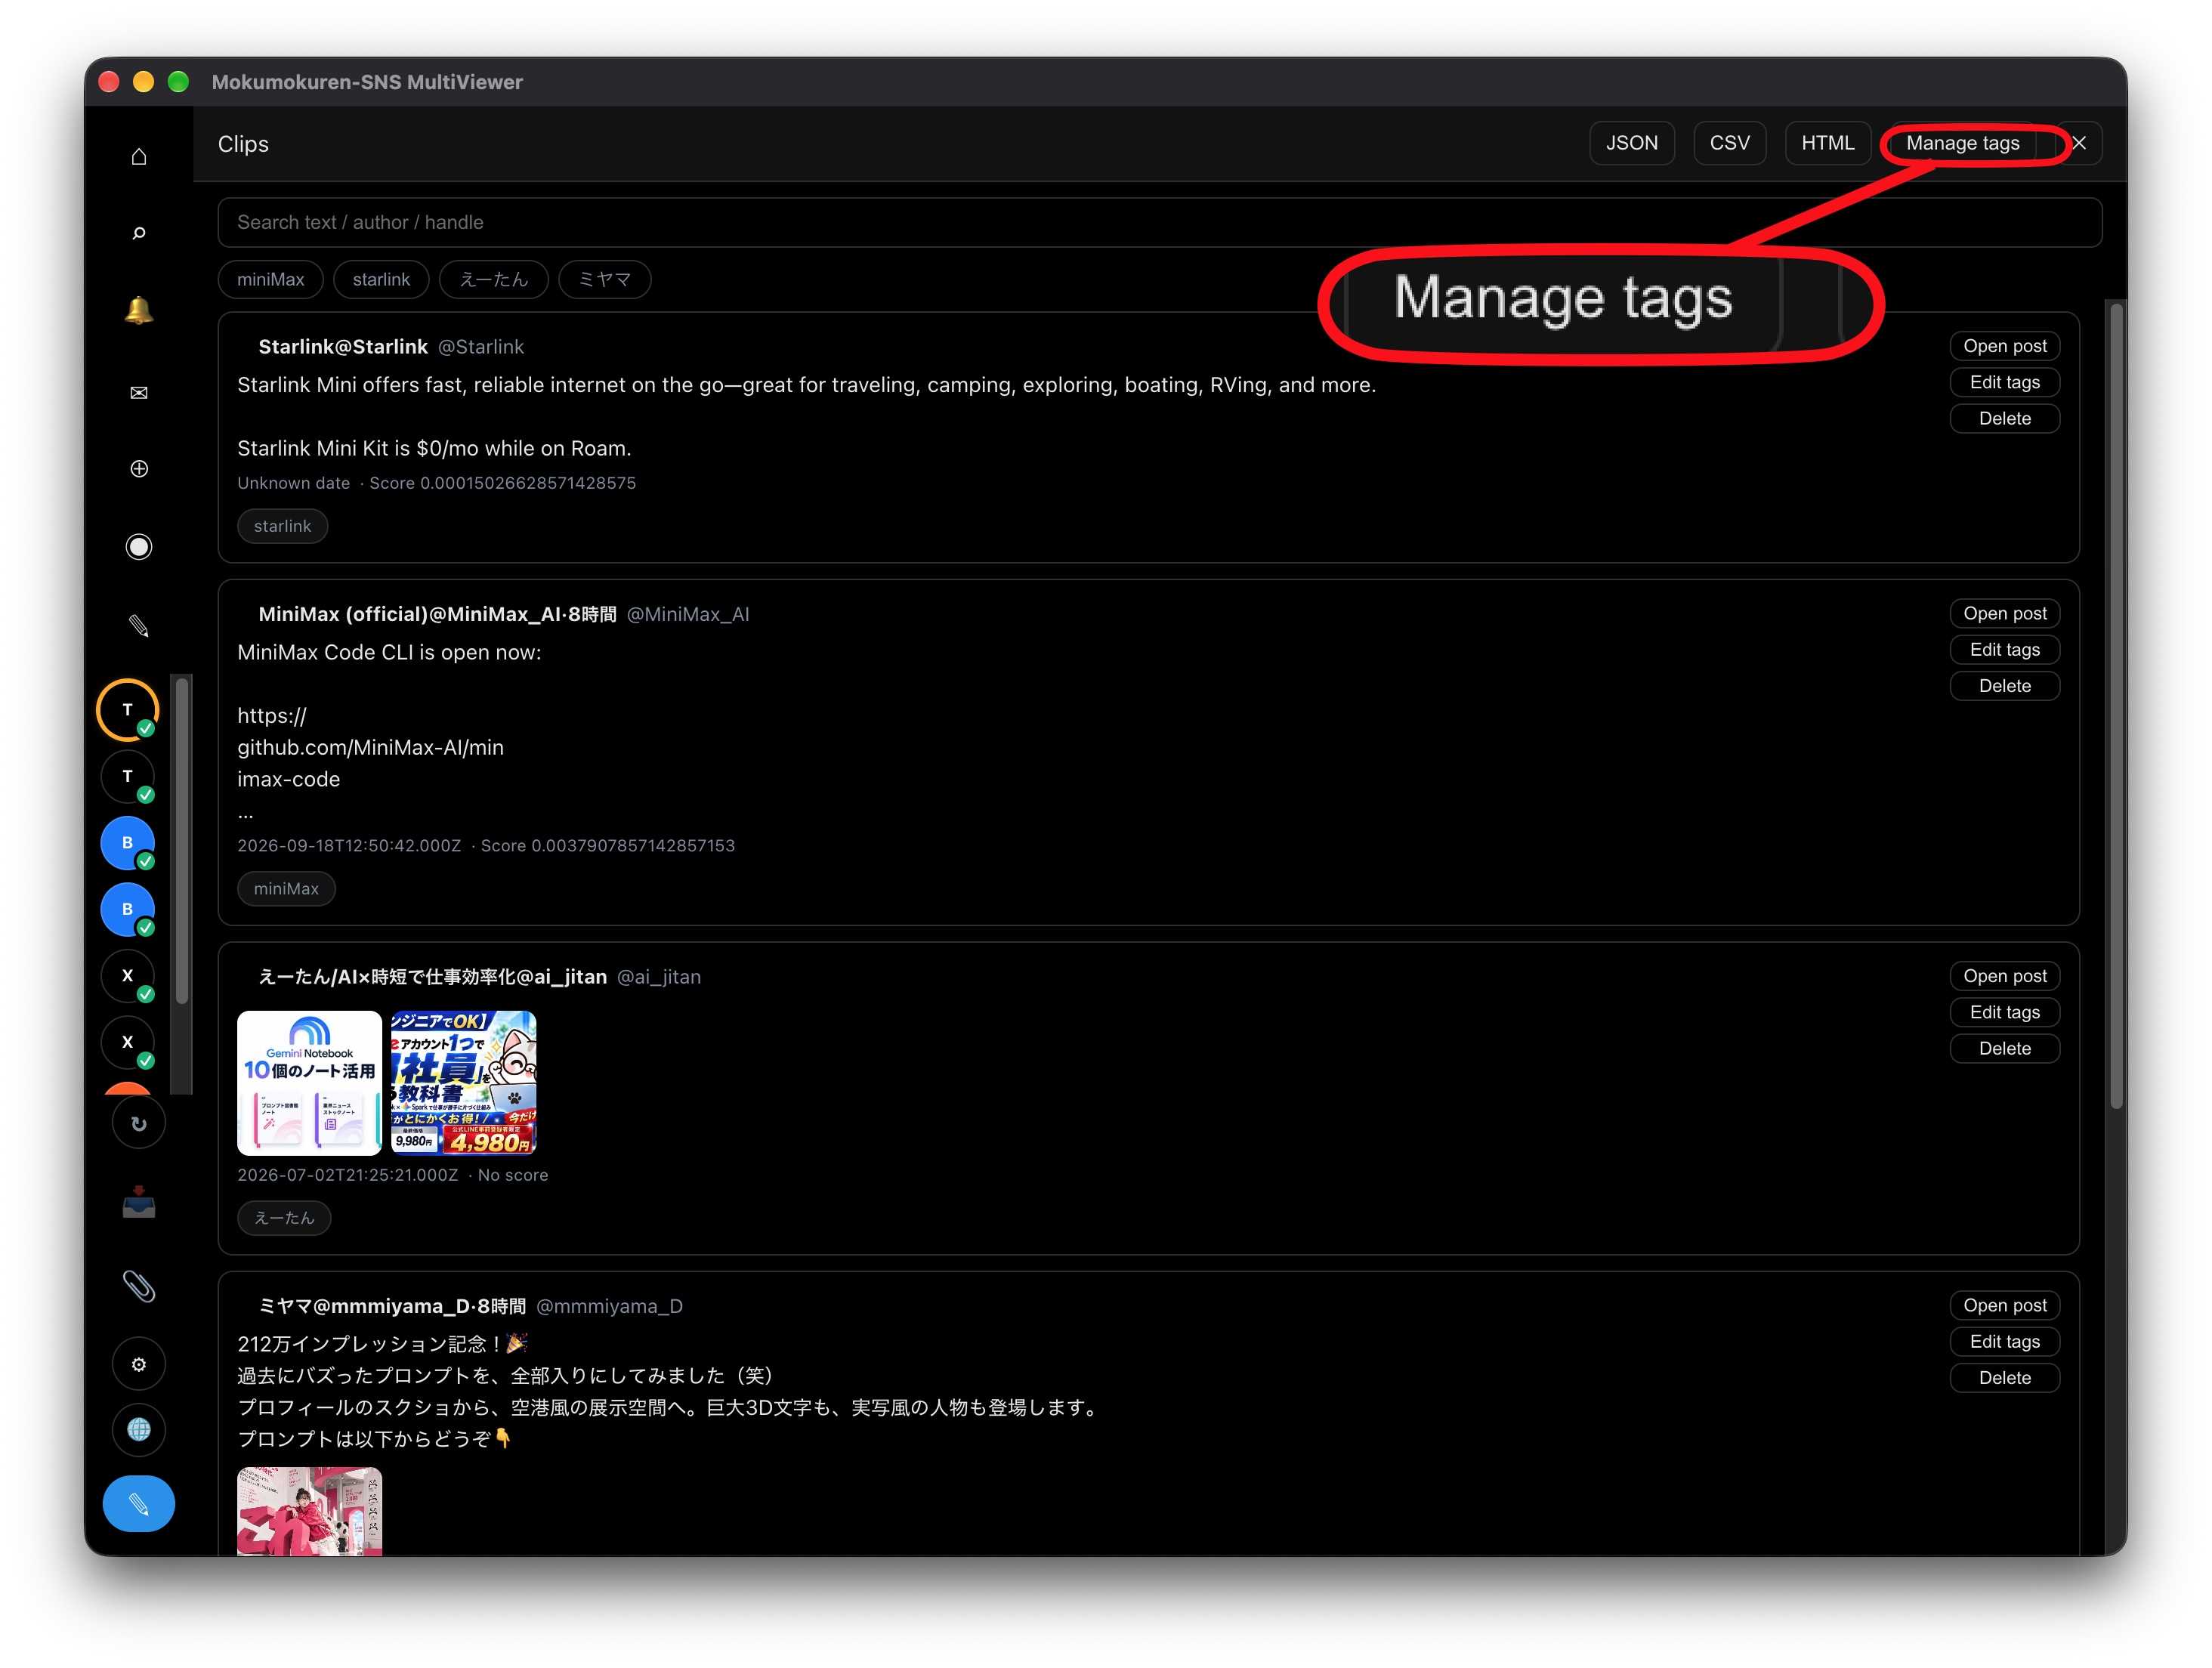Open post for the mmmiyama_D clip
2212x1668 pixels.
tap(2005, 1305)
